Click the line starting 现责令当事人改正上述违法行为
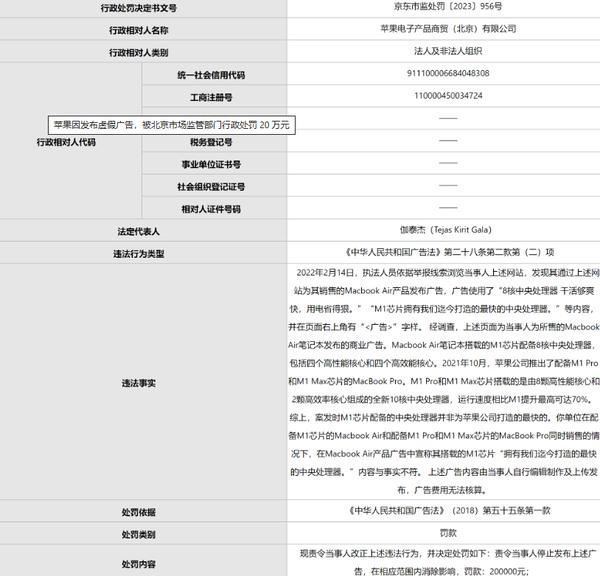Image resolution: width=600 pixels, height=576 pixels. click(x=448, y=553)
